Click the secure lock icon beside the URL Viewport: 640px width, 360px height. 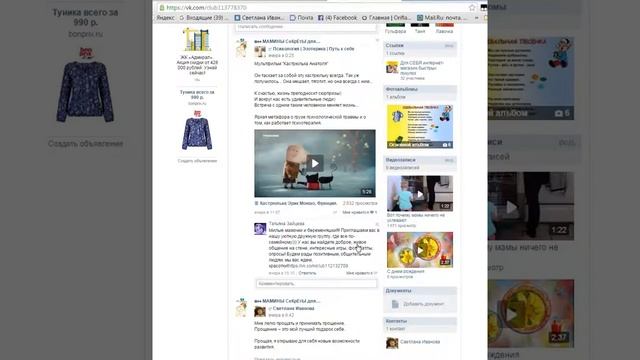[x=162, y=8]
